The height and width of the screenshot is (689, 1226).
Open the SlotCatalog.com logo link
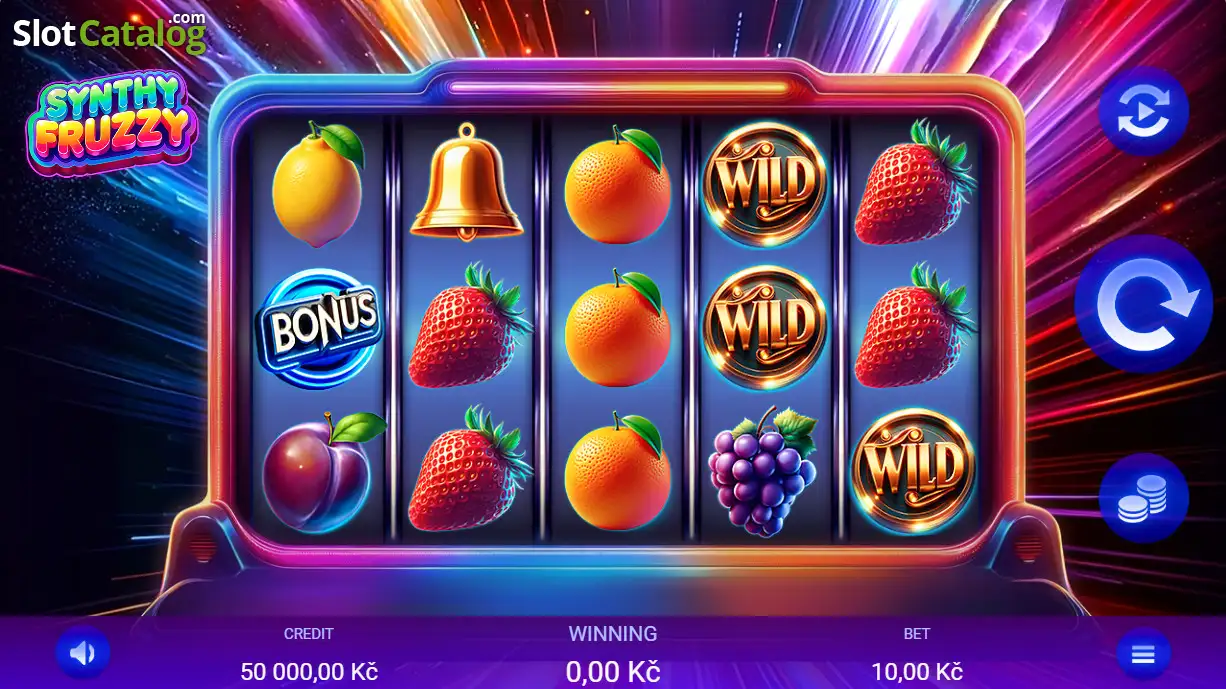click(x=109, y=33)
